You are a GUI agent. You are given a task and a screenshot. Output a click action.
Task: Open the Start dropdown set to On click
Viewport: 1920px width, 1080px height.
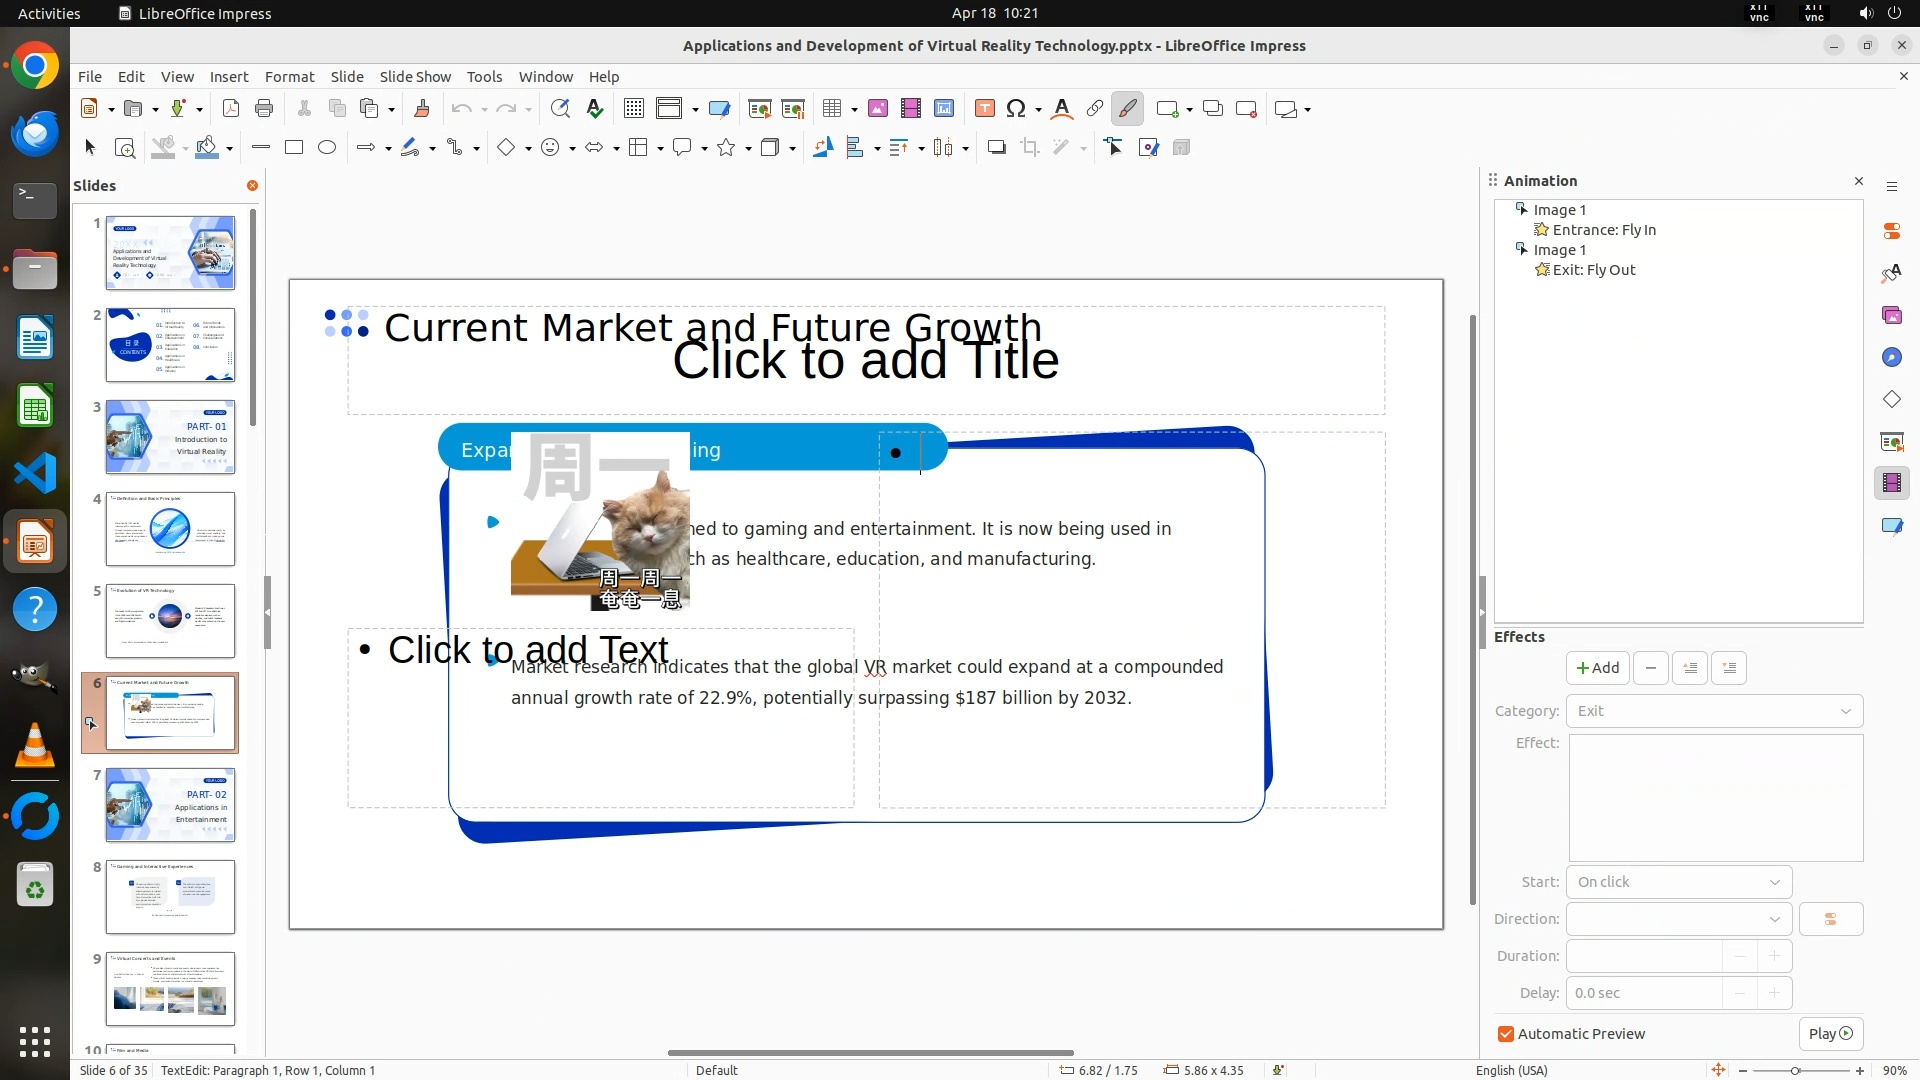coord(1678,882)
